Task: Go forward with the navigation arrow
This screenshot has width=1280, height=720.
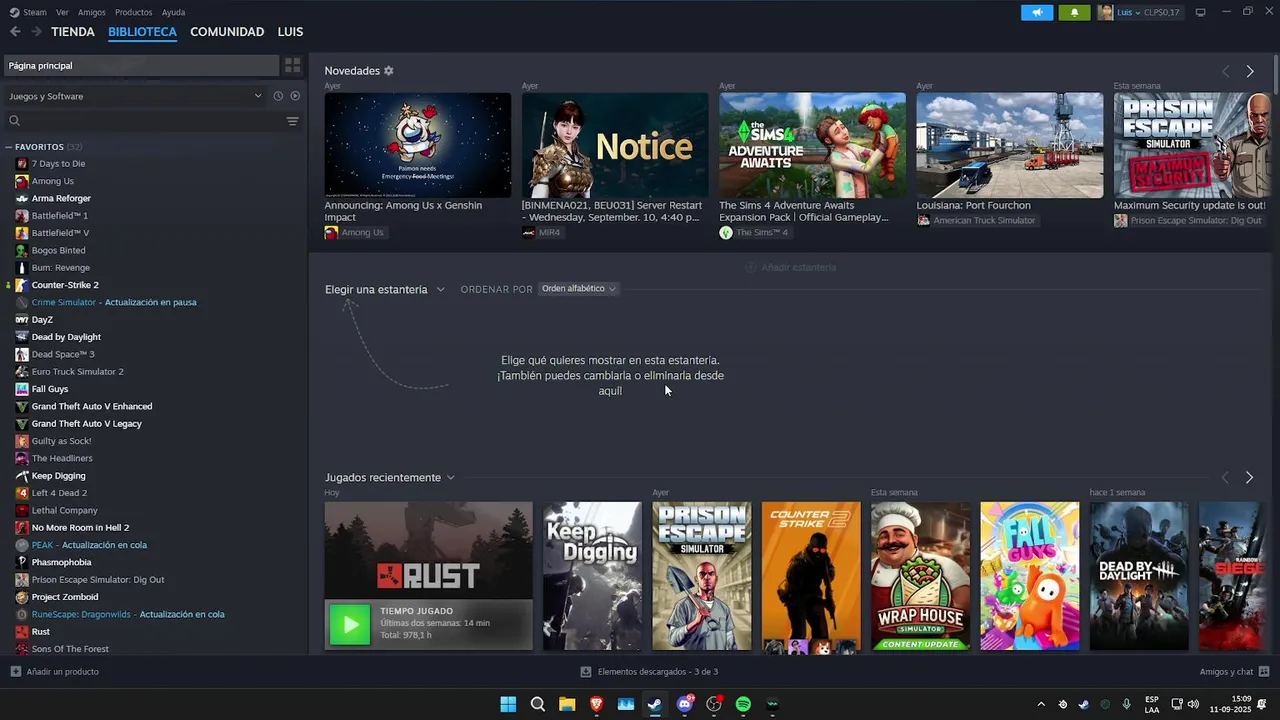Action: [36, 32]
